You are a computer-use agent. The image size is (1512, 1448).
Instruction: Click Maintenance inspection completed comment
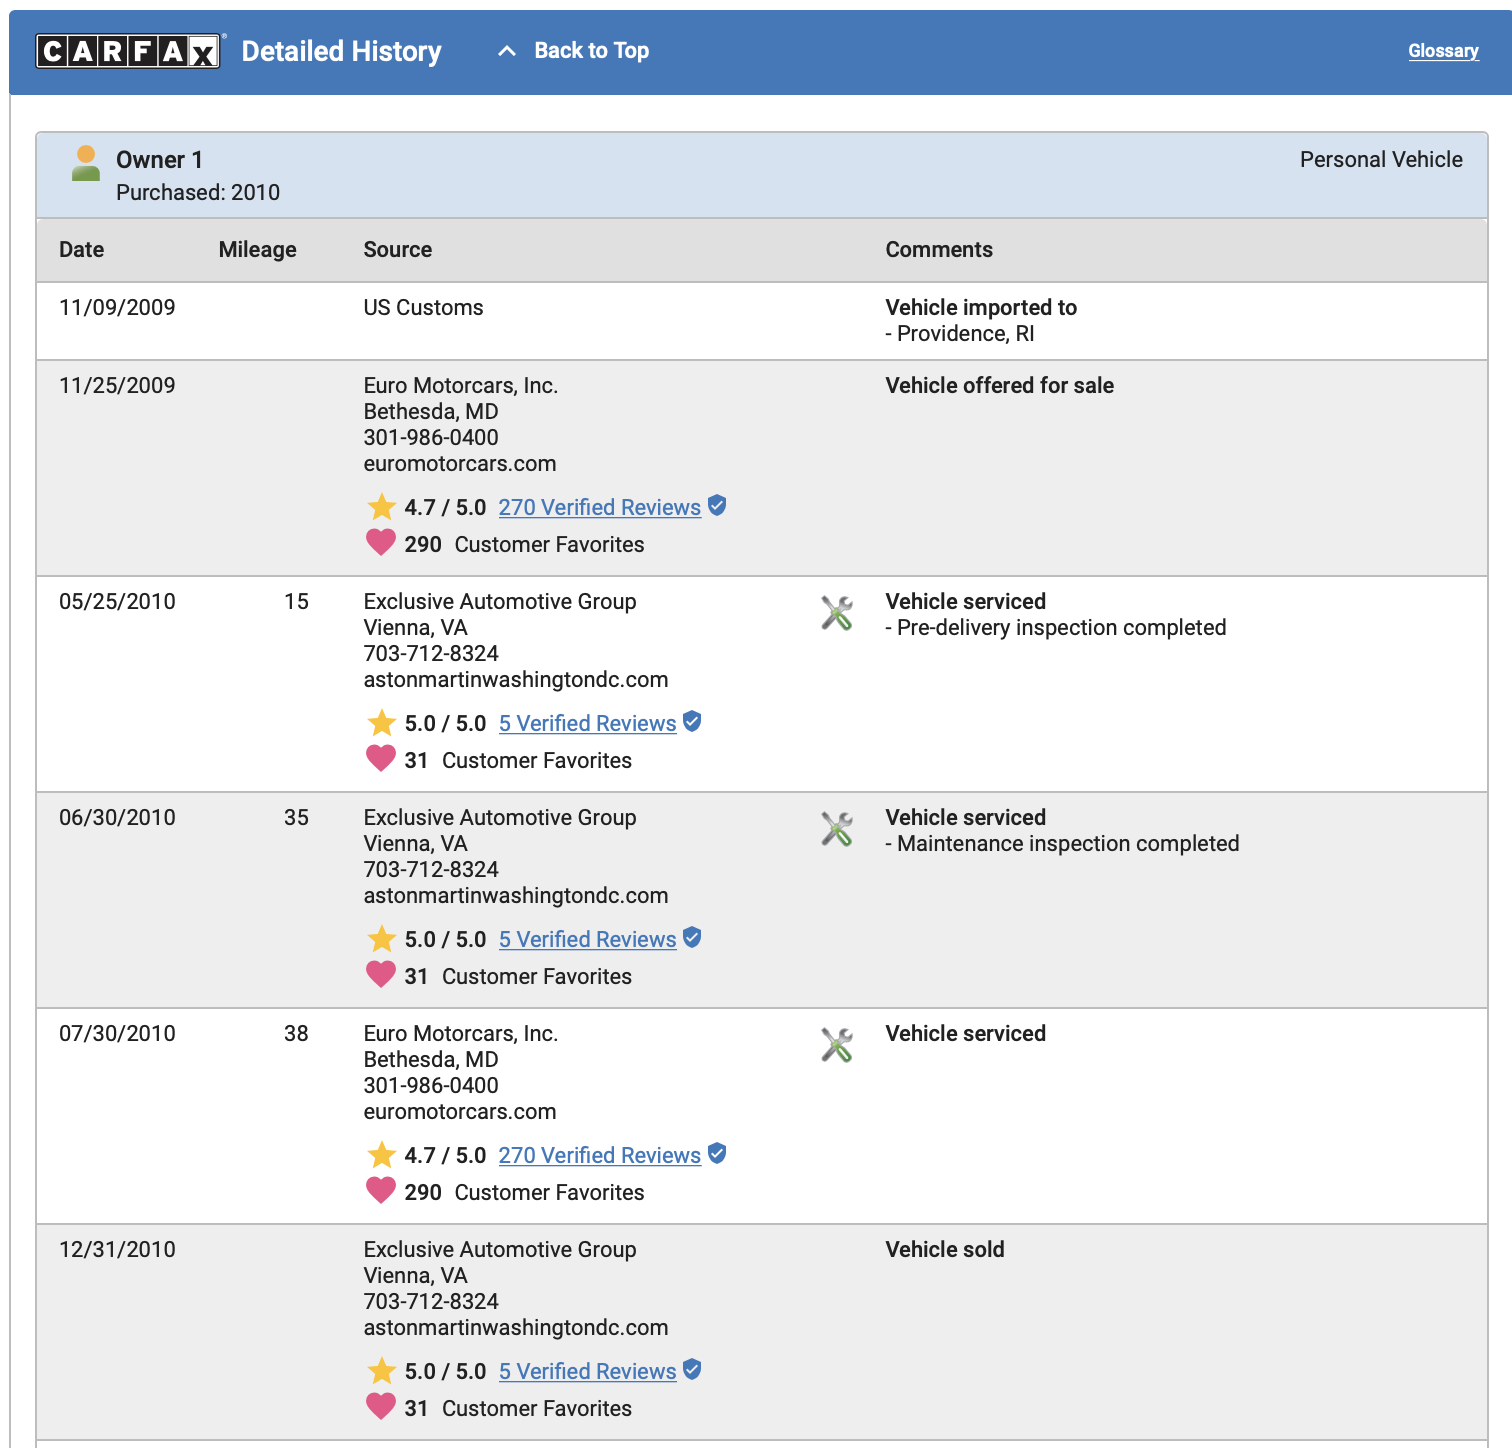click(1068, 844)
